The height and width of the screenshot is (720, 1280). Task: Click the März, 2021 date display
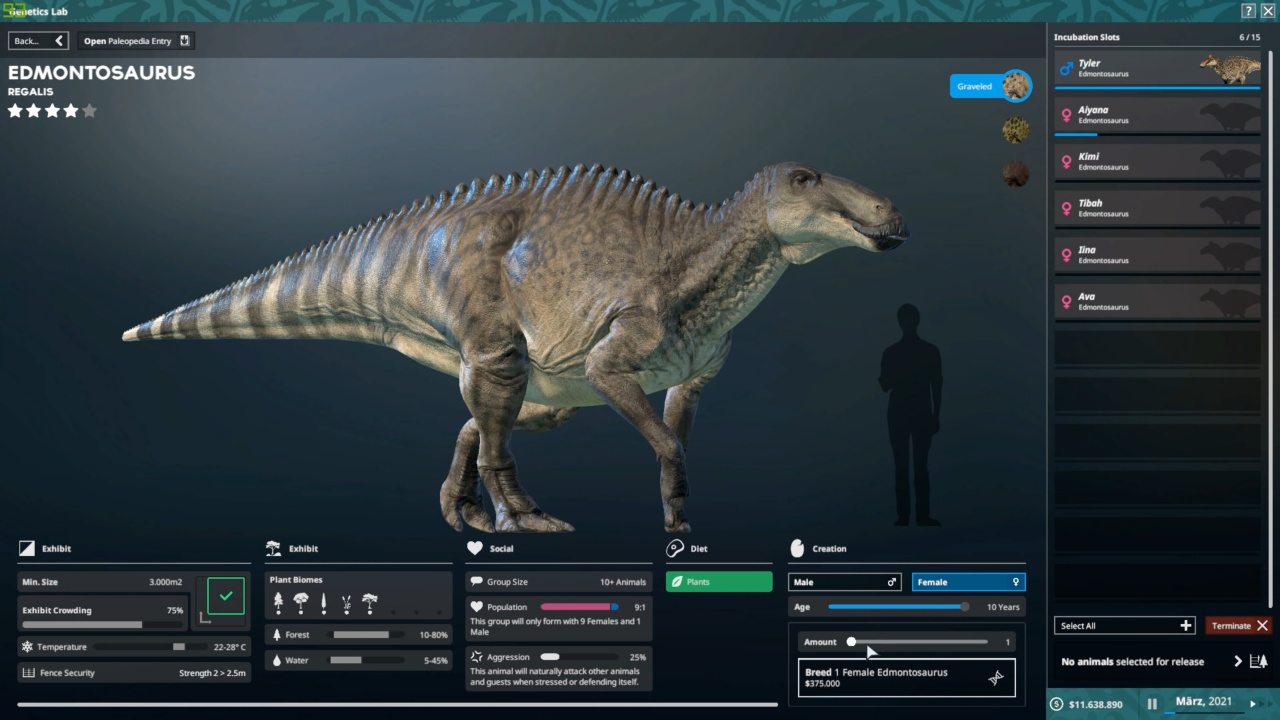point(1204,702)
